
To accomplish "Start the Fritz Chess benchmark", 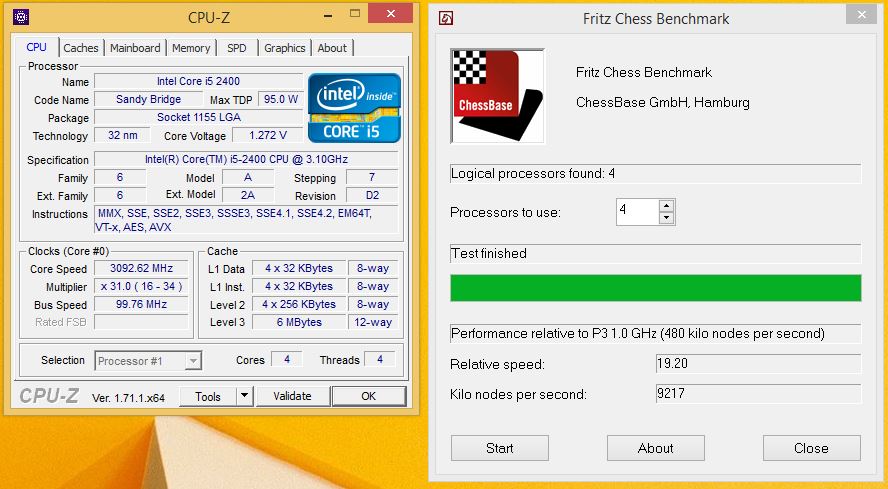I will [500, 448].
